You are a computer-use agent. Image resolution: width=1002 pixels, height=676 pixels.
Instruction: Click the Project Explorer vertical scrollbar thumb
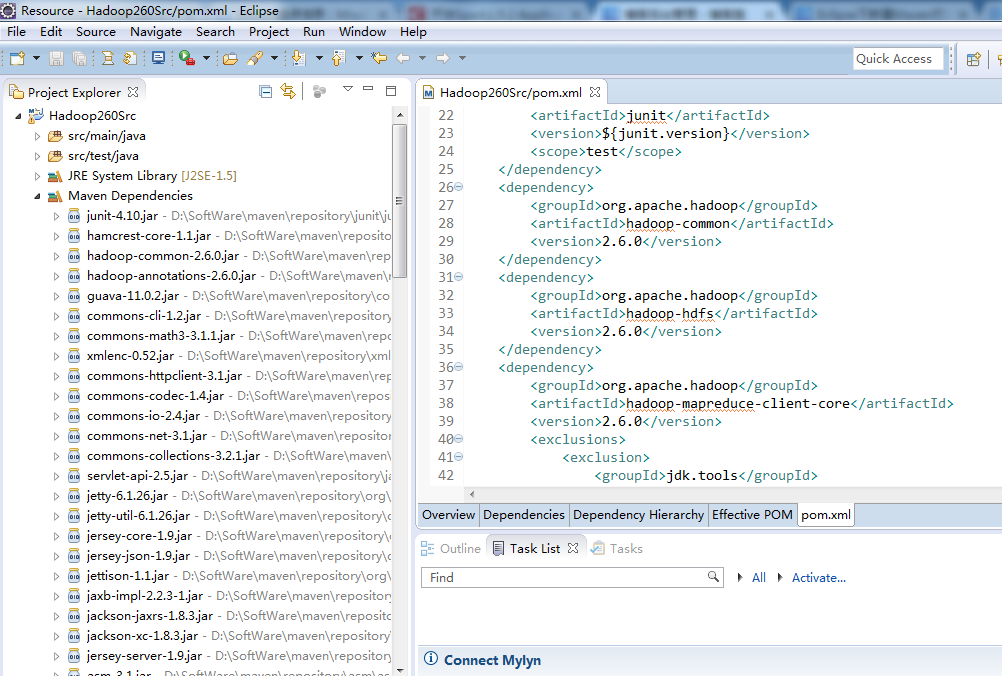pyautogui.click(x=399, y=201)
